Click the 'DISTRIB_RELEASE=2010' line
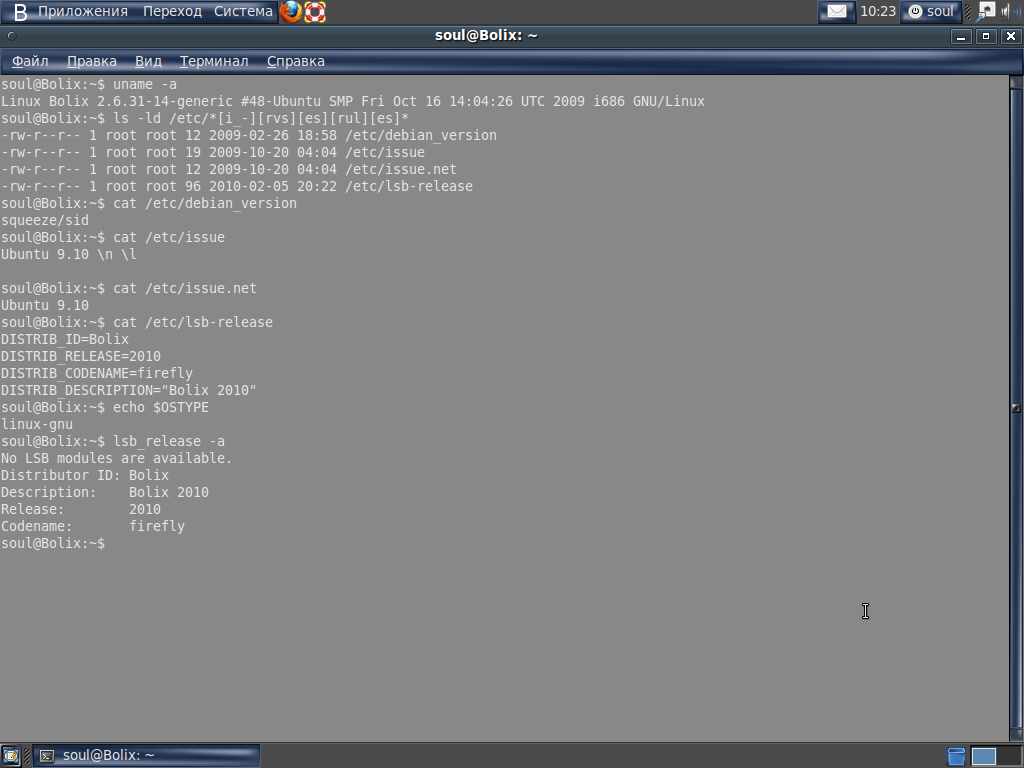 80,356
